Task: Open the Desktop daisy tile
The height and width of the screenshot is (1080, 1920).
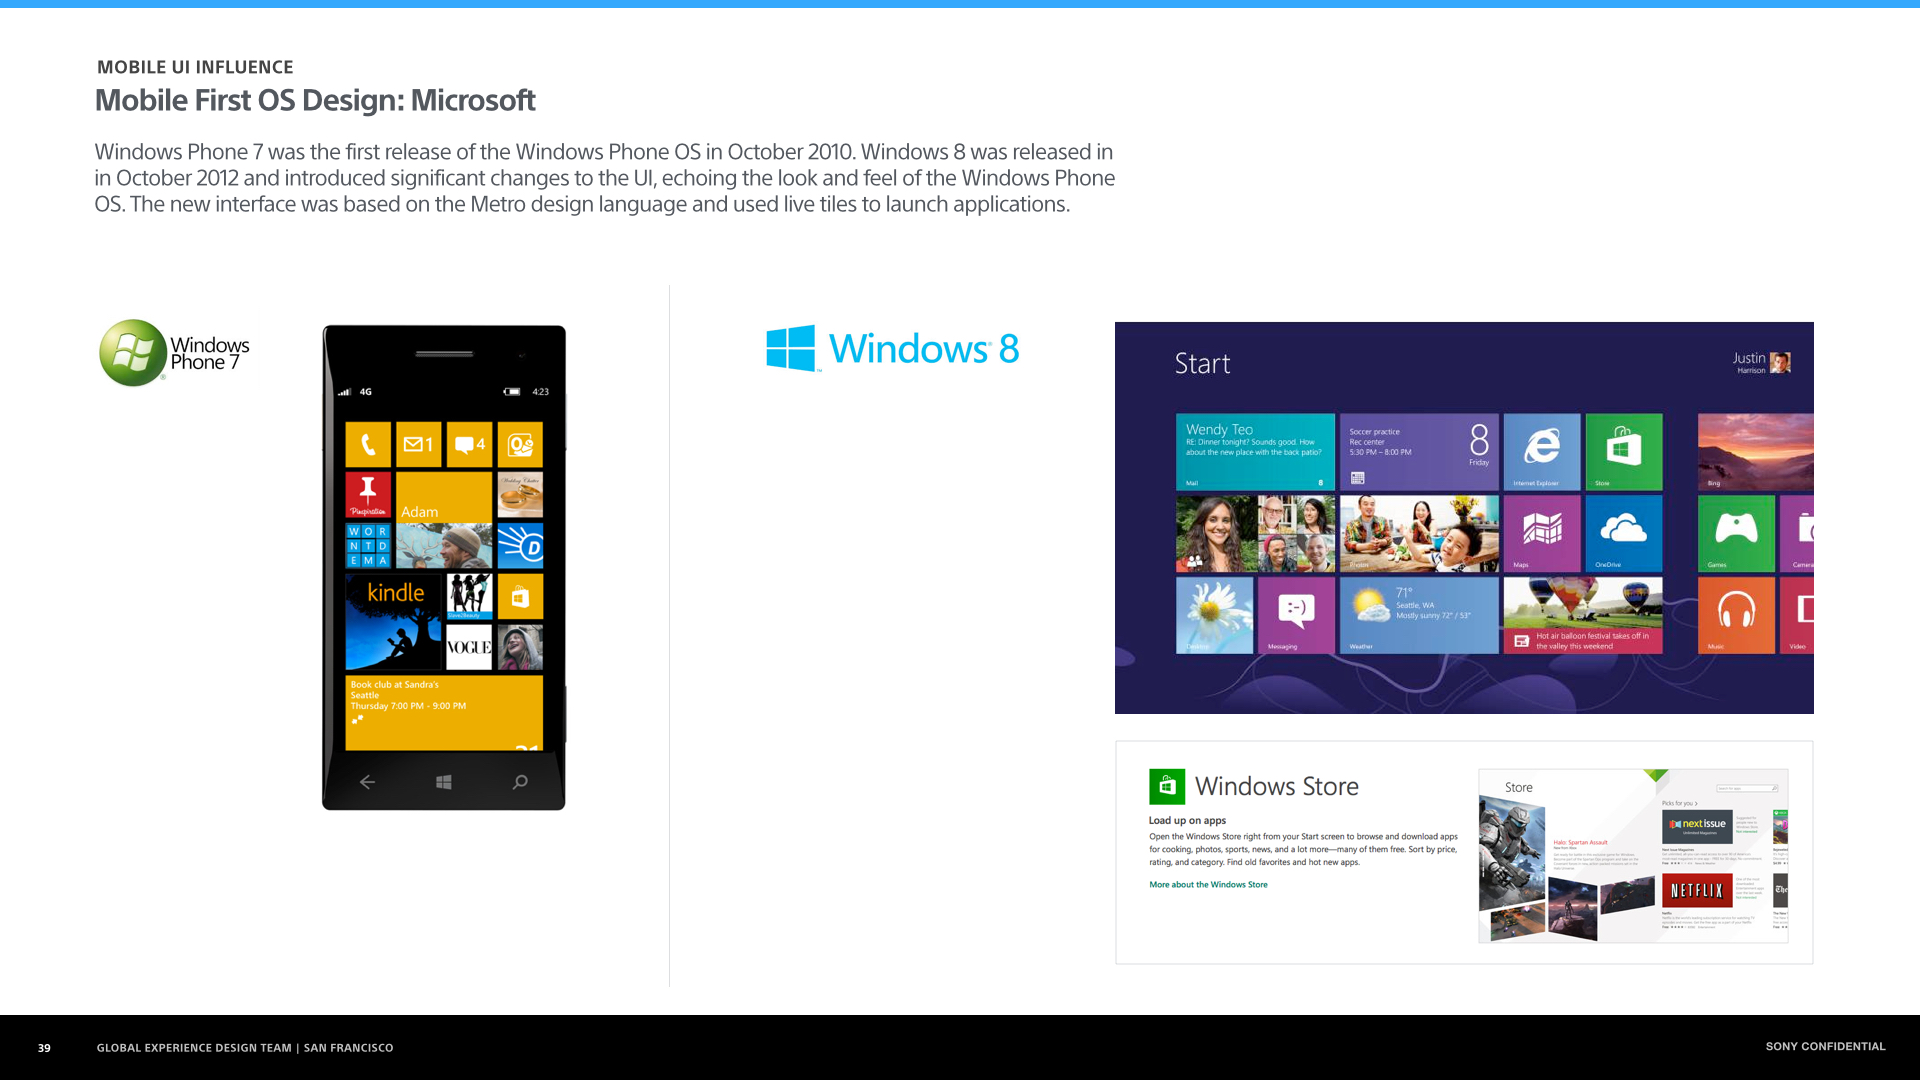Action: click(x=1214, y=616)
